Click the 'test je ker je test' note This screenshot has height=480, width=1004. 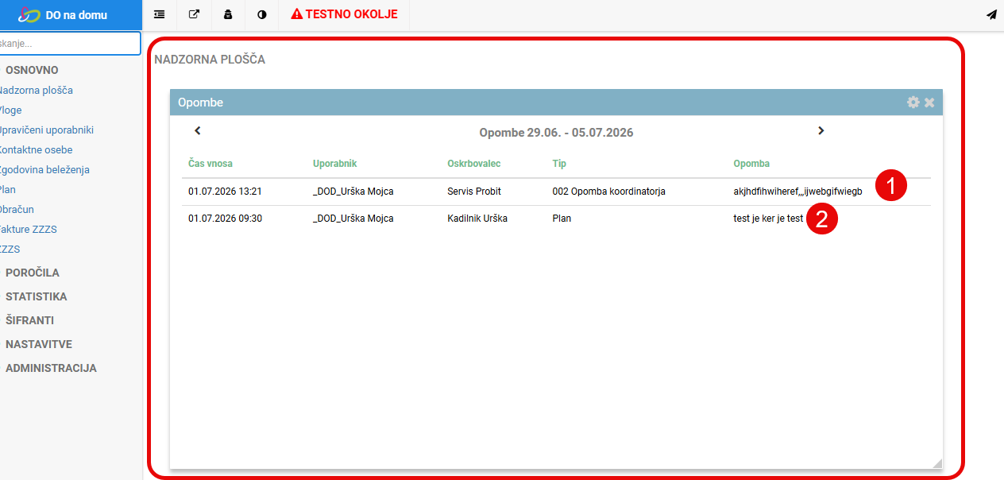pyautogui.click(x=768, y=219)
